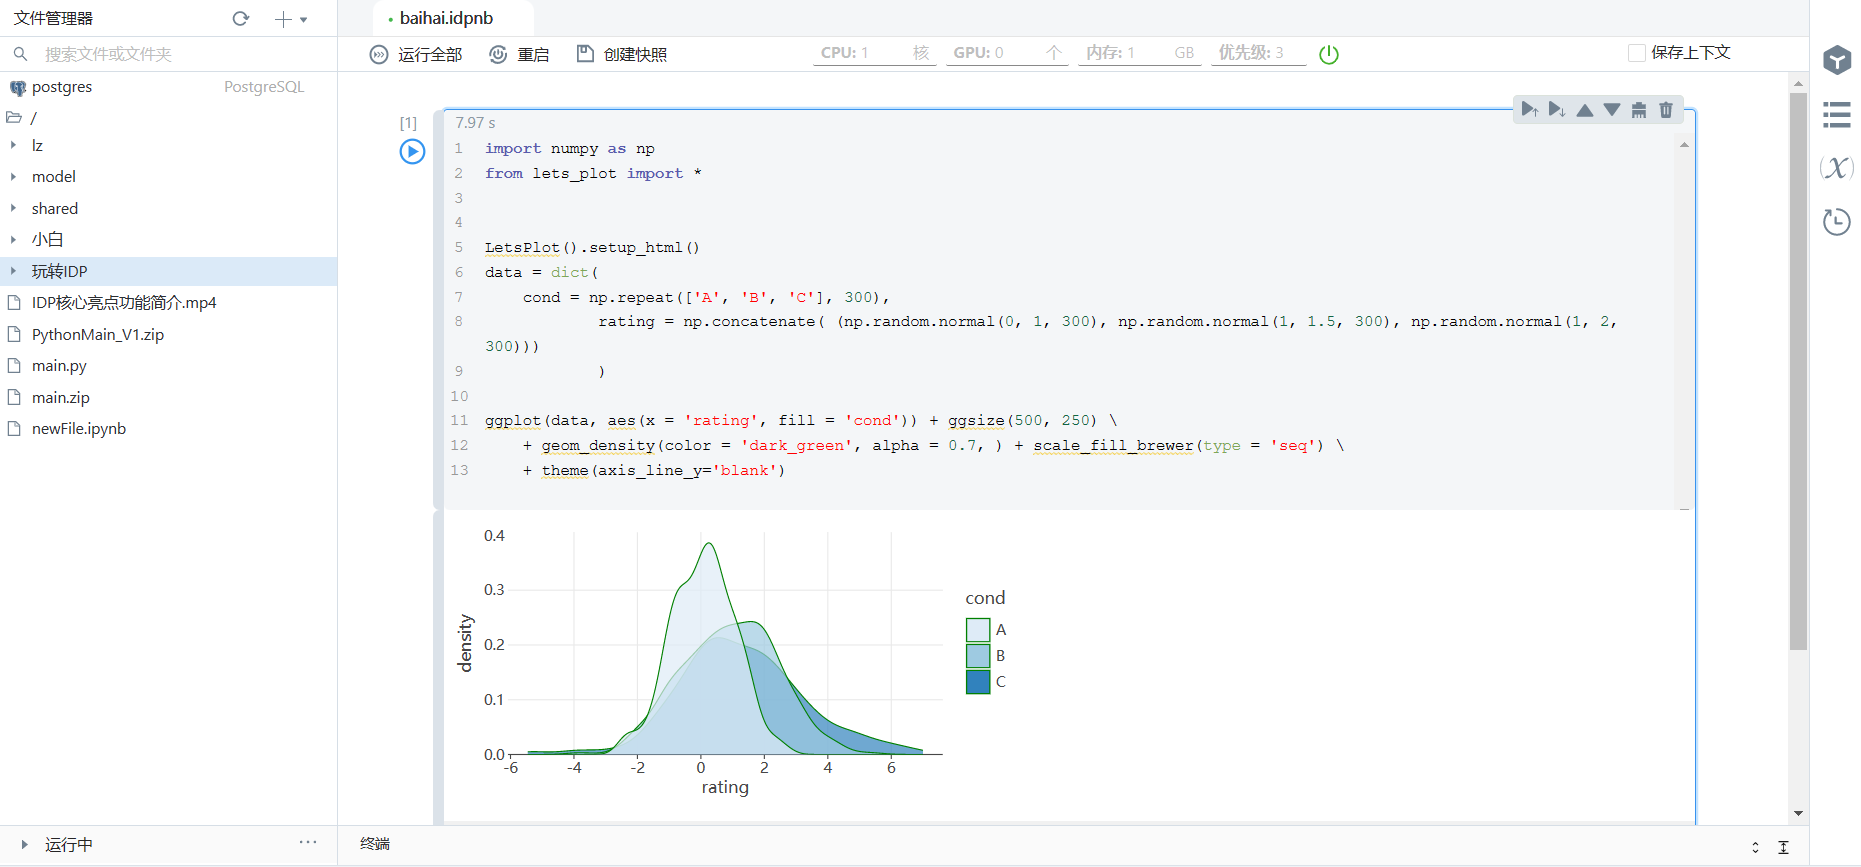
Task: Move cell up with triangle icon
Action: 1585,110
